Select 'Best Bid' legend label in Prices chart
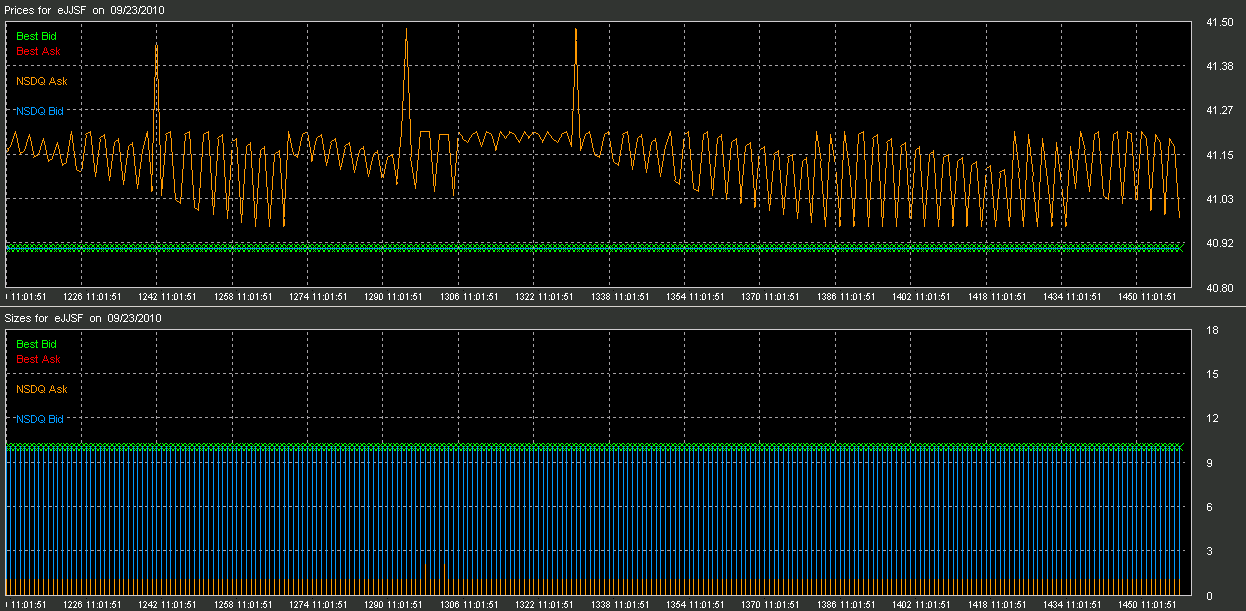Viewport: 1246px width, 611px height. point(36,36)
